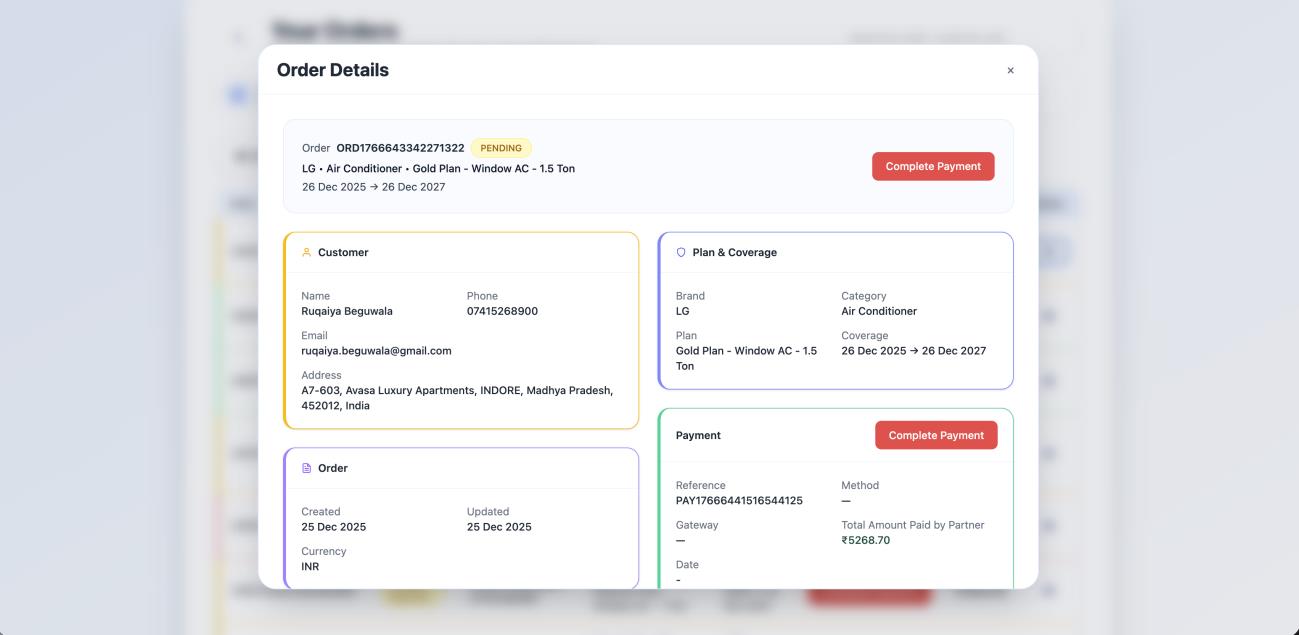Click the Plan & Coverage section heading
The width and height of the screenshot is (1299, 635).
click(x=734, y=253)
